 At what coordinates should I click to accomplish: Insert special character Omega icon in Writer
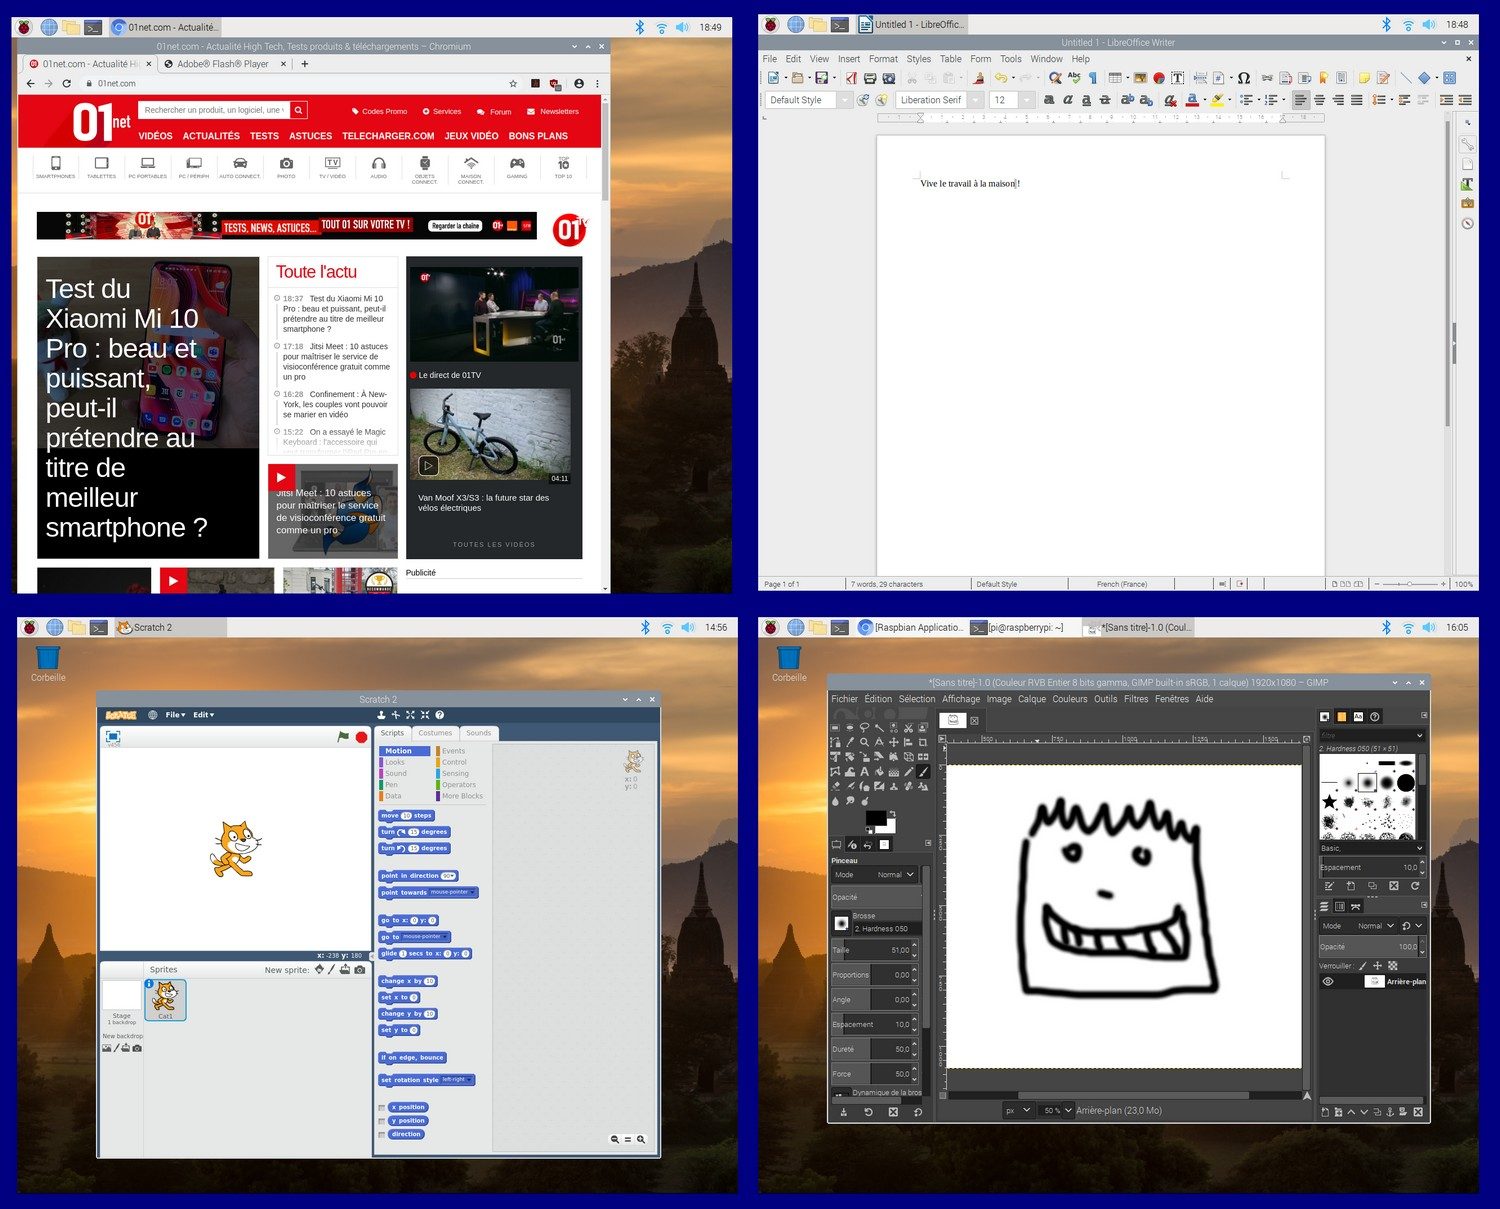point(1244,78)
